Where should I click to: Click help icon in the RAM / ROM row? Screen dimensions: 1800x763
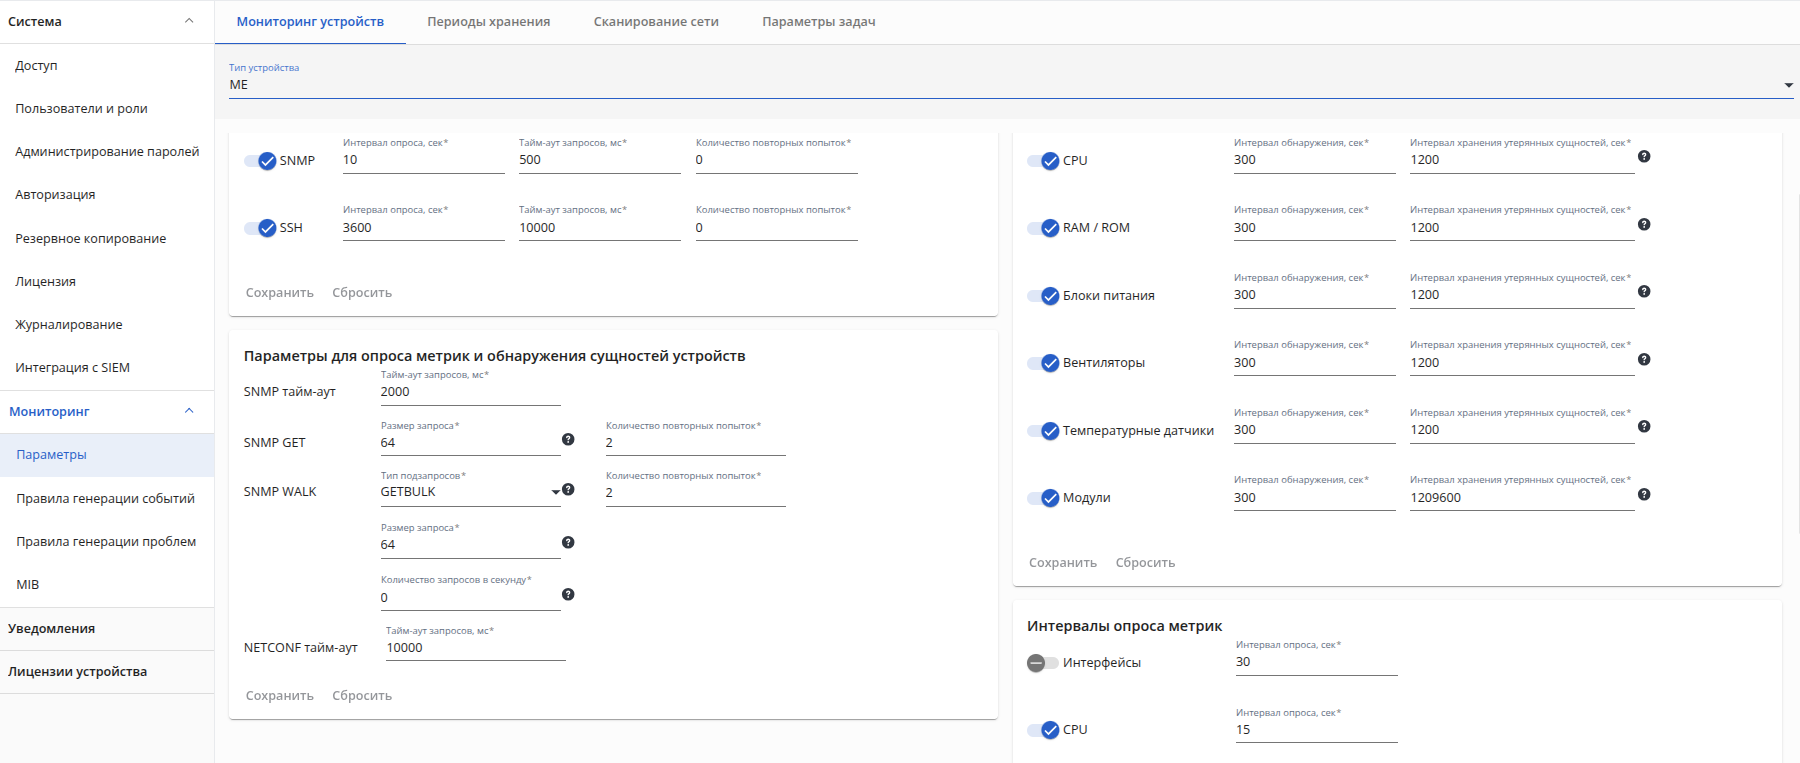point(1644,224)
